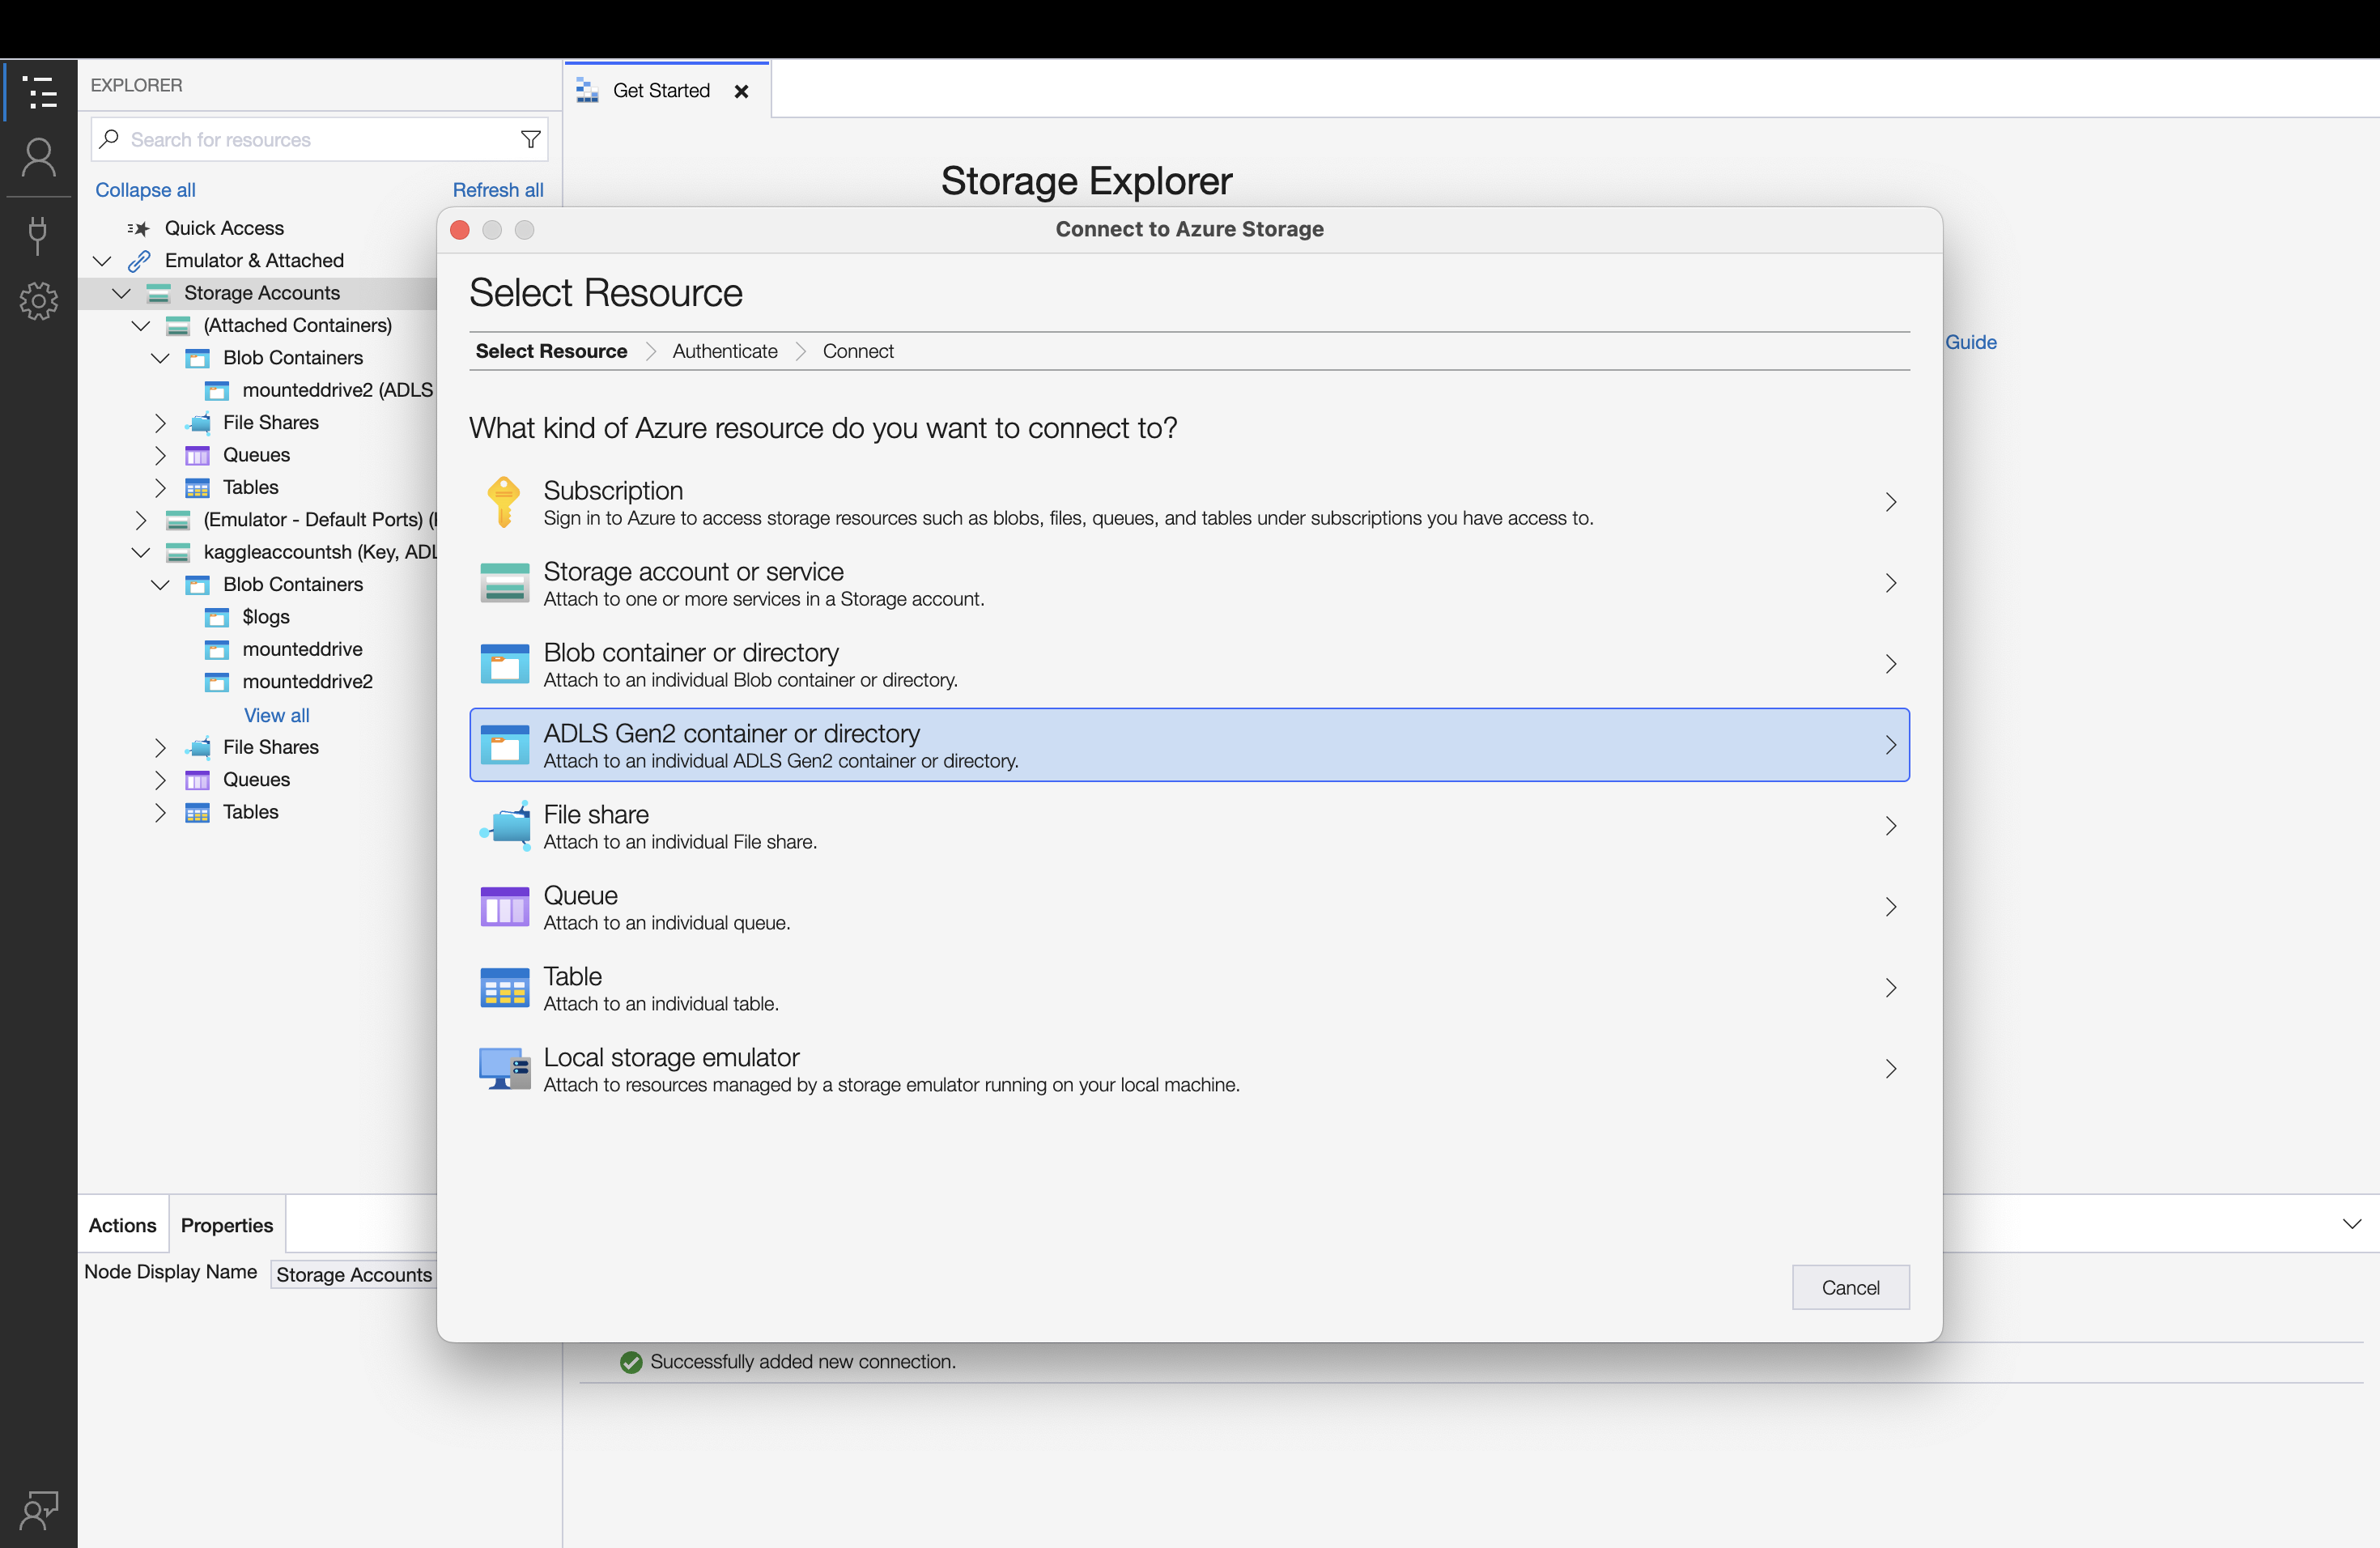Open Settings gear icon in sidebar

[x=39, y=300]
